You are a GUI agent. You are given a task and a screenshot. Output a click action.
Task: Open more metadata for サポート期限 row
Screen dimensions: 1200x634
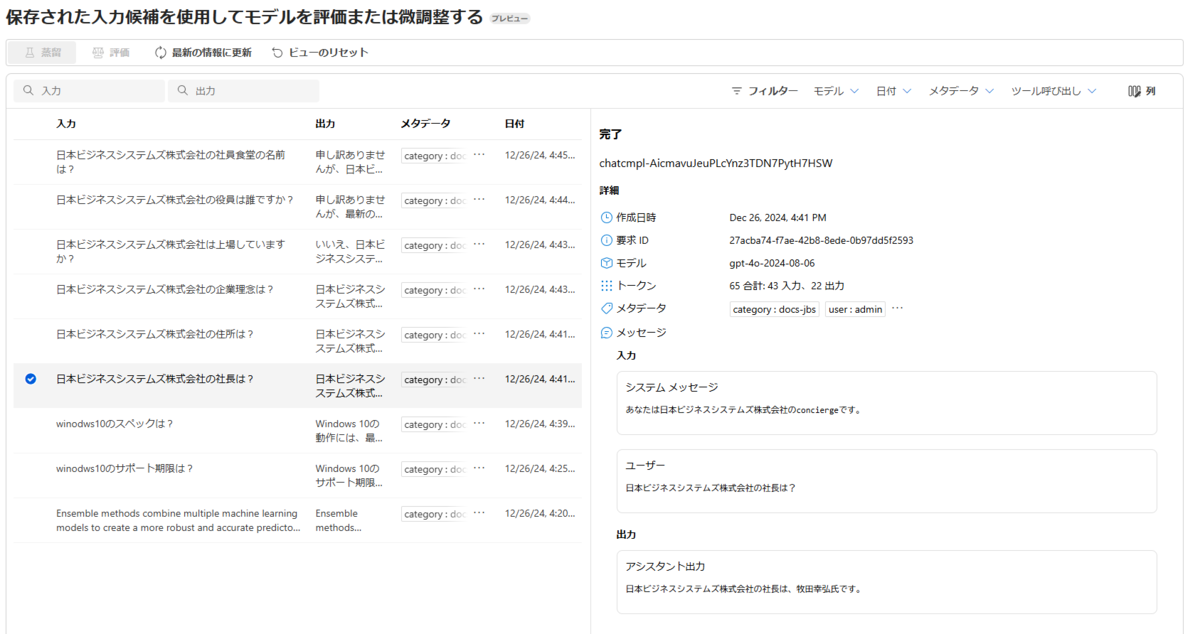click(479, 469)
